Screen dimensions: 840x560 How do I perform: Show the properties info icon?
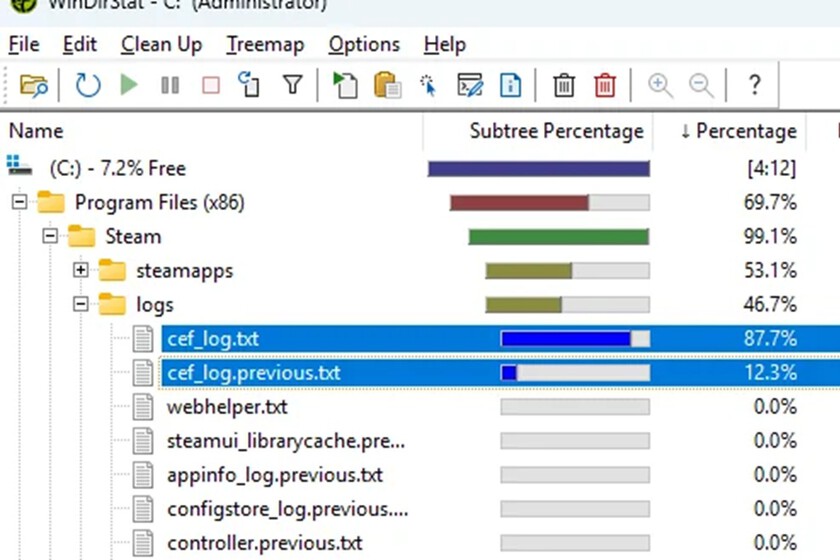(x=510, y=85)
